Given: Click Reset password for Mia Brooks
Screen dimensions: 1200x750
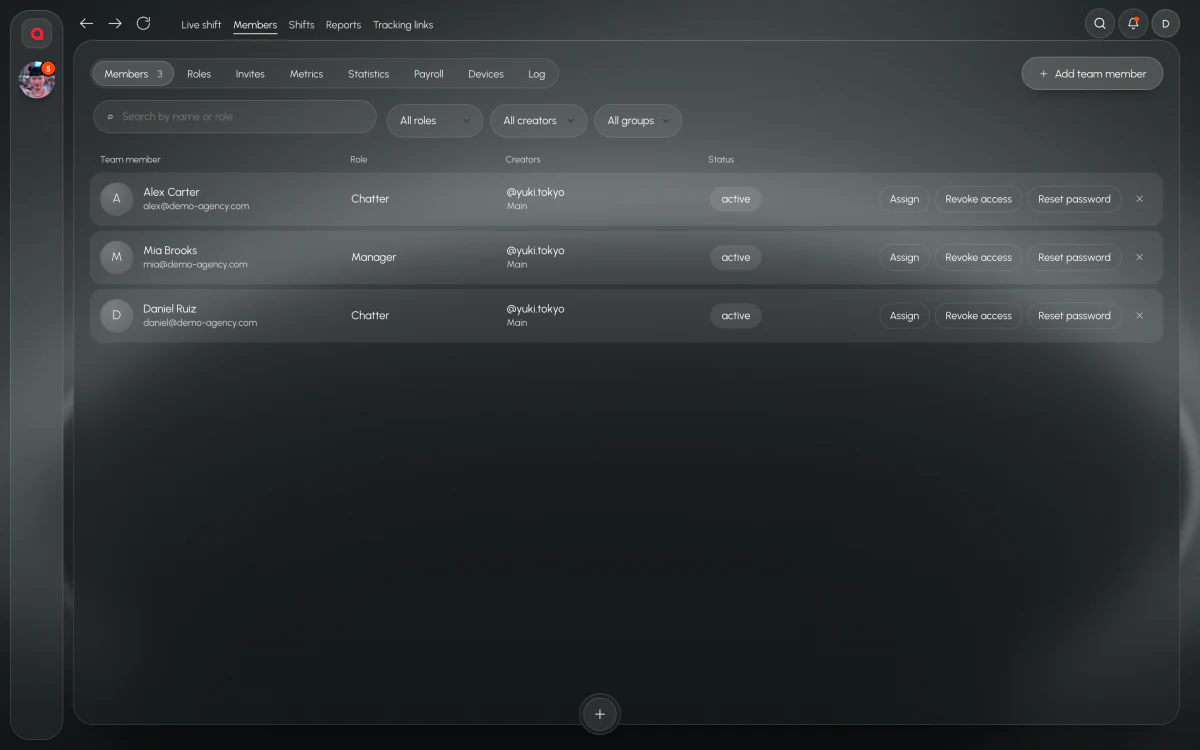Looking at the screenshot, I should (x=1074, y=257).
